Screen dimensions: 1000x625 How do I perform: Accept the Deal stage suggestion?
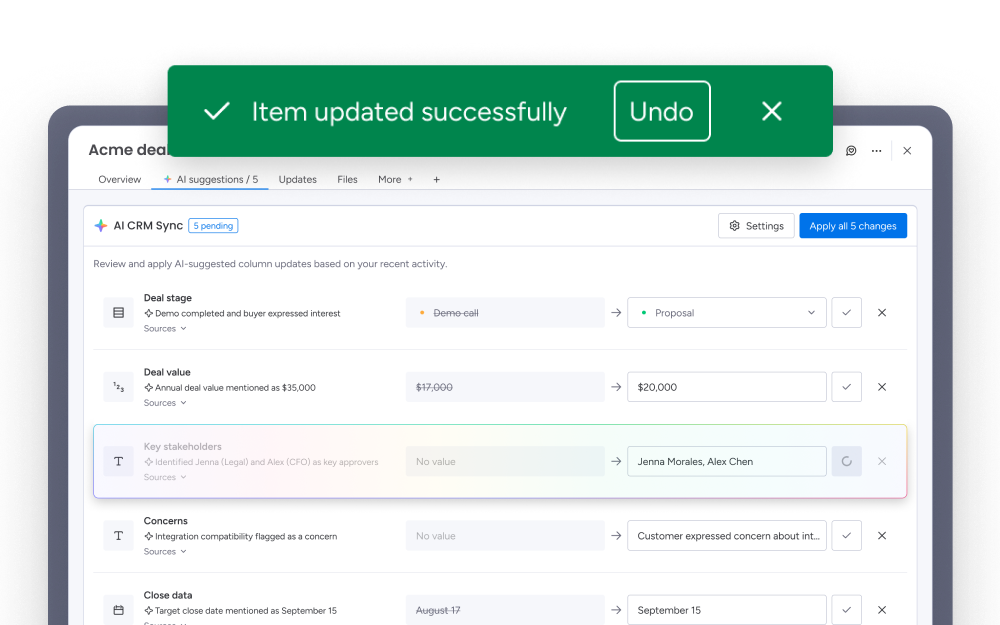[x=846, y=312]
